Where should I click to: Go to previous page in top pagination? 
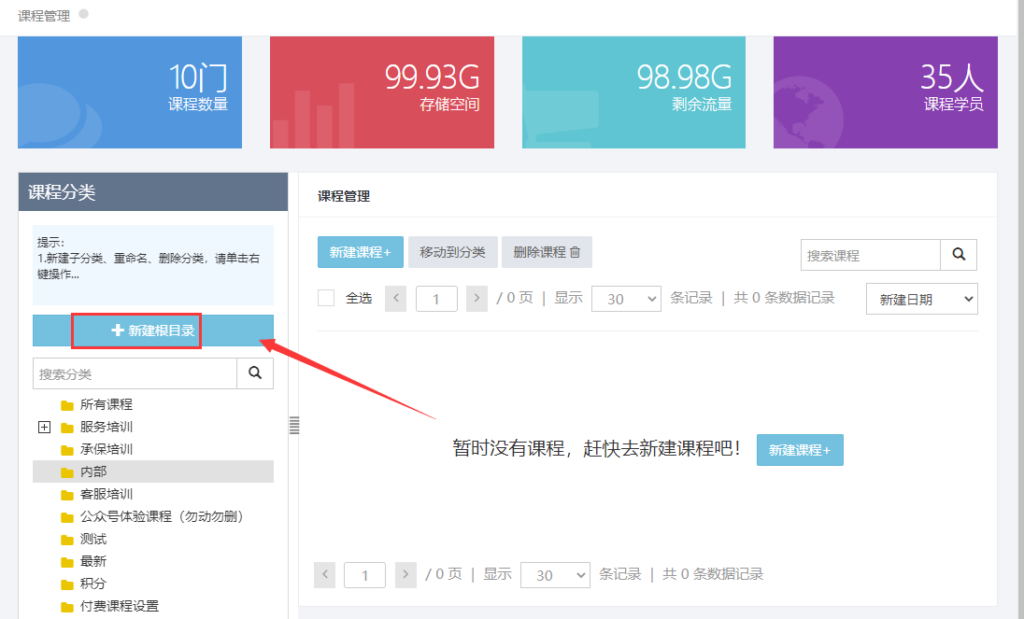tap(396, 298)
